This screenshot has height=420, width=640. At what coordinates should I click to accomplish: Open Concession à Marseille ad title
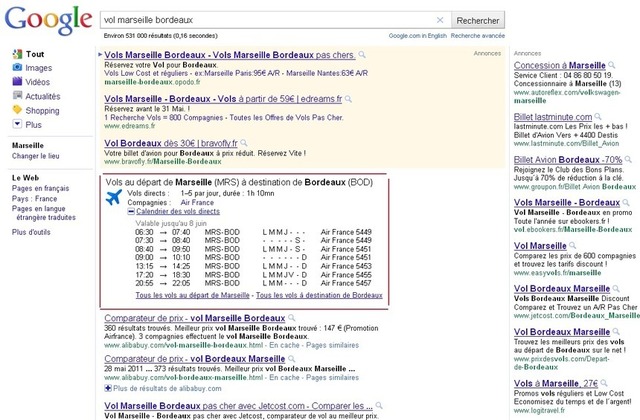[x=560, y=65]
